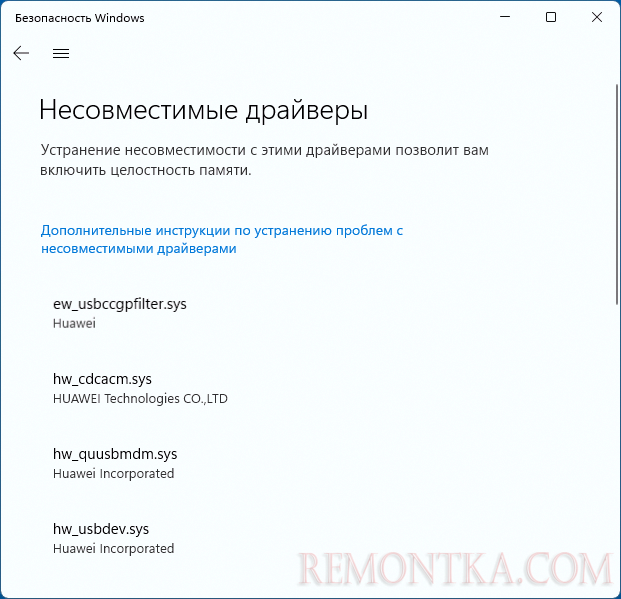Viewport: 621px width, 599px height.
Task: Open the hamburger navigation menu
Action: click(x=61, y=53)
